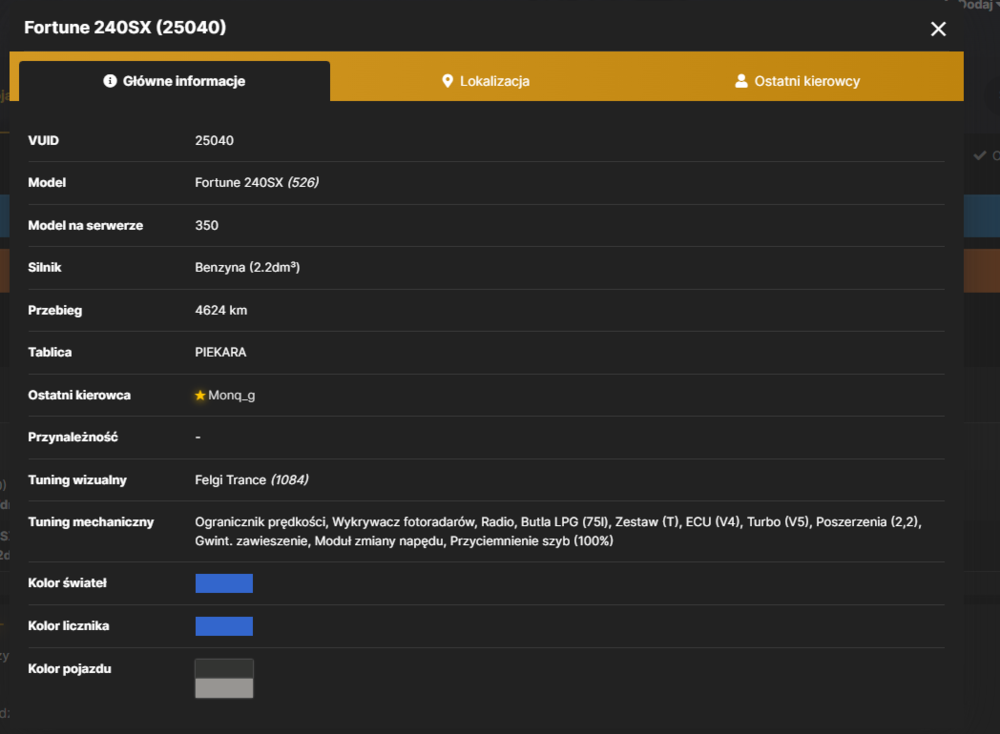Select the blue Kolor licznika swatch
The width and height of the screenshot is (1000, 734).
[224, 626]
